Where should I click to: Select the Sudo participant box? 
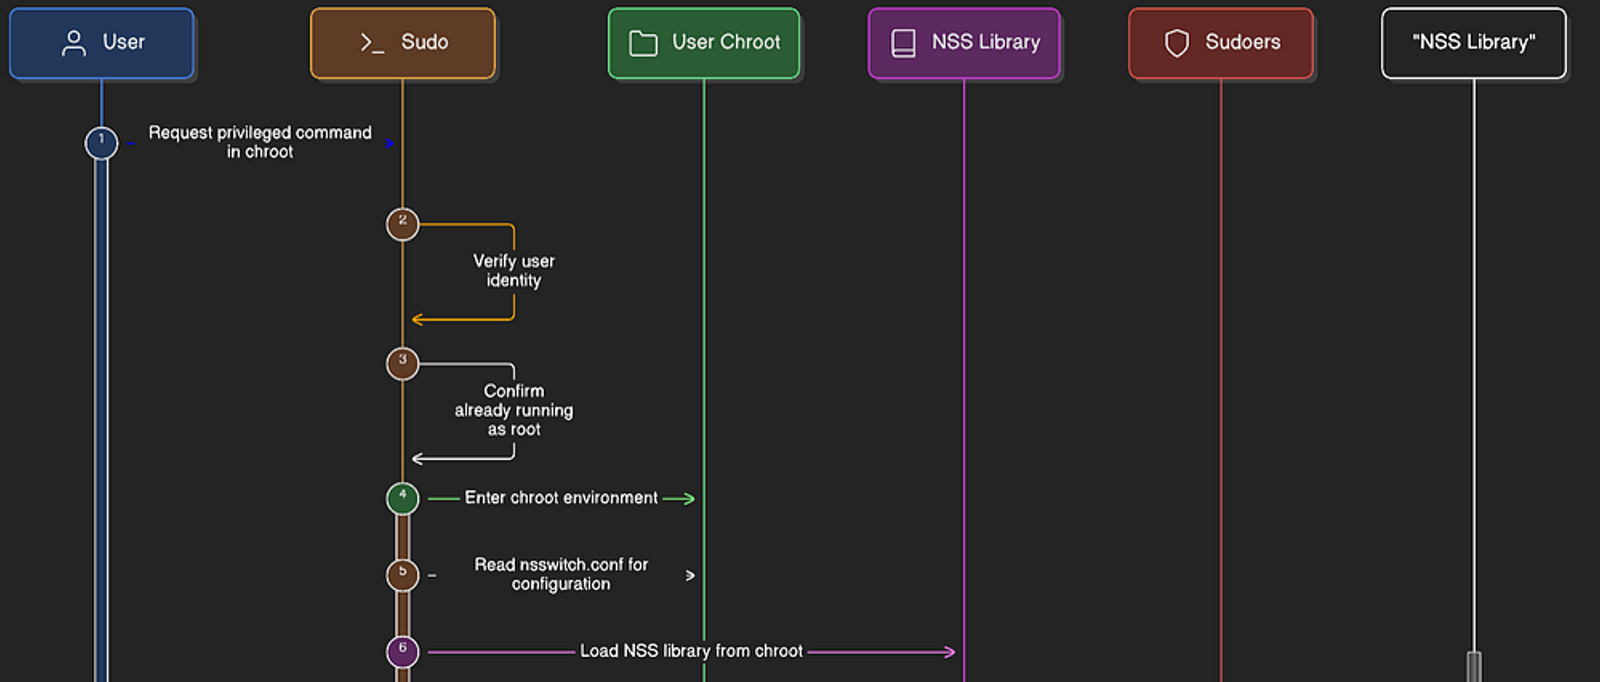click(x=403, y=43)
